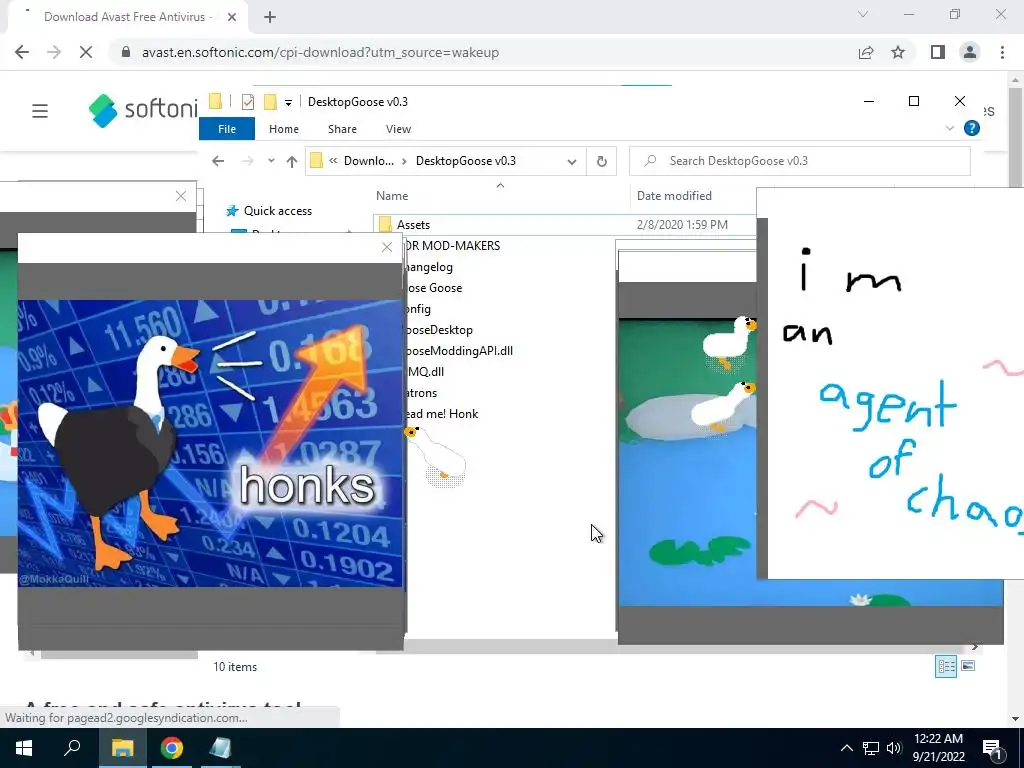Minimize the DesktopGoose Explorer window
This screenshot has width=1024, height=768.
[869, 101]
